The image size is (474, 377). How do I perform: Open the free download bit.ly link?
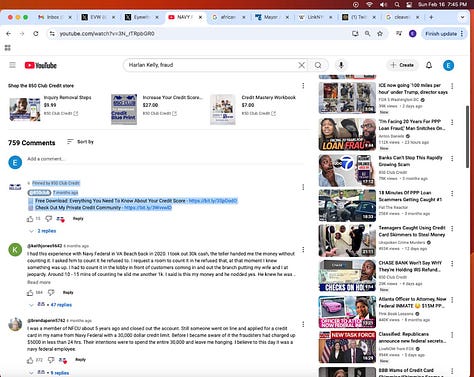[x=213, y=201]
